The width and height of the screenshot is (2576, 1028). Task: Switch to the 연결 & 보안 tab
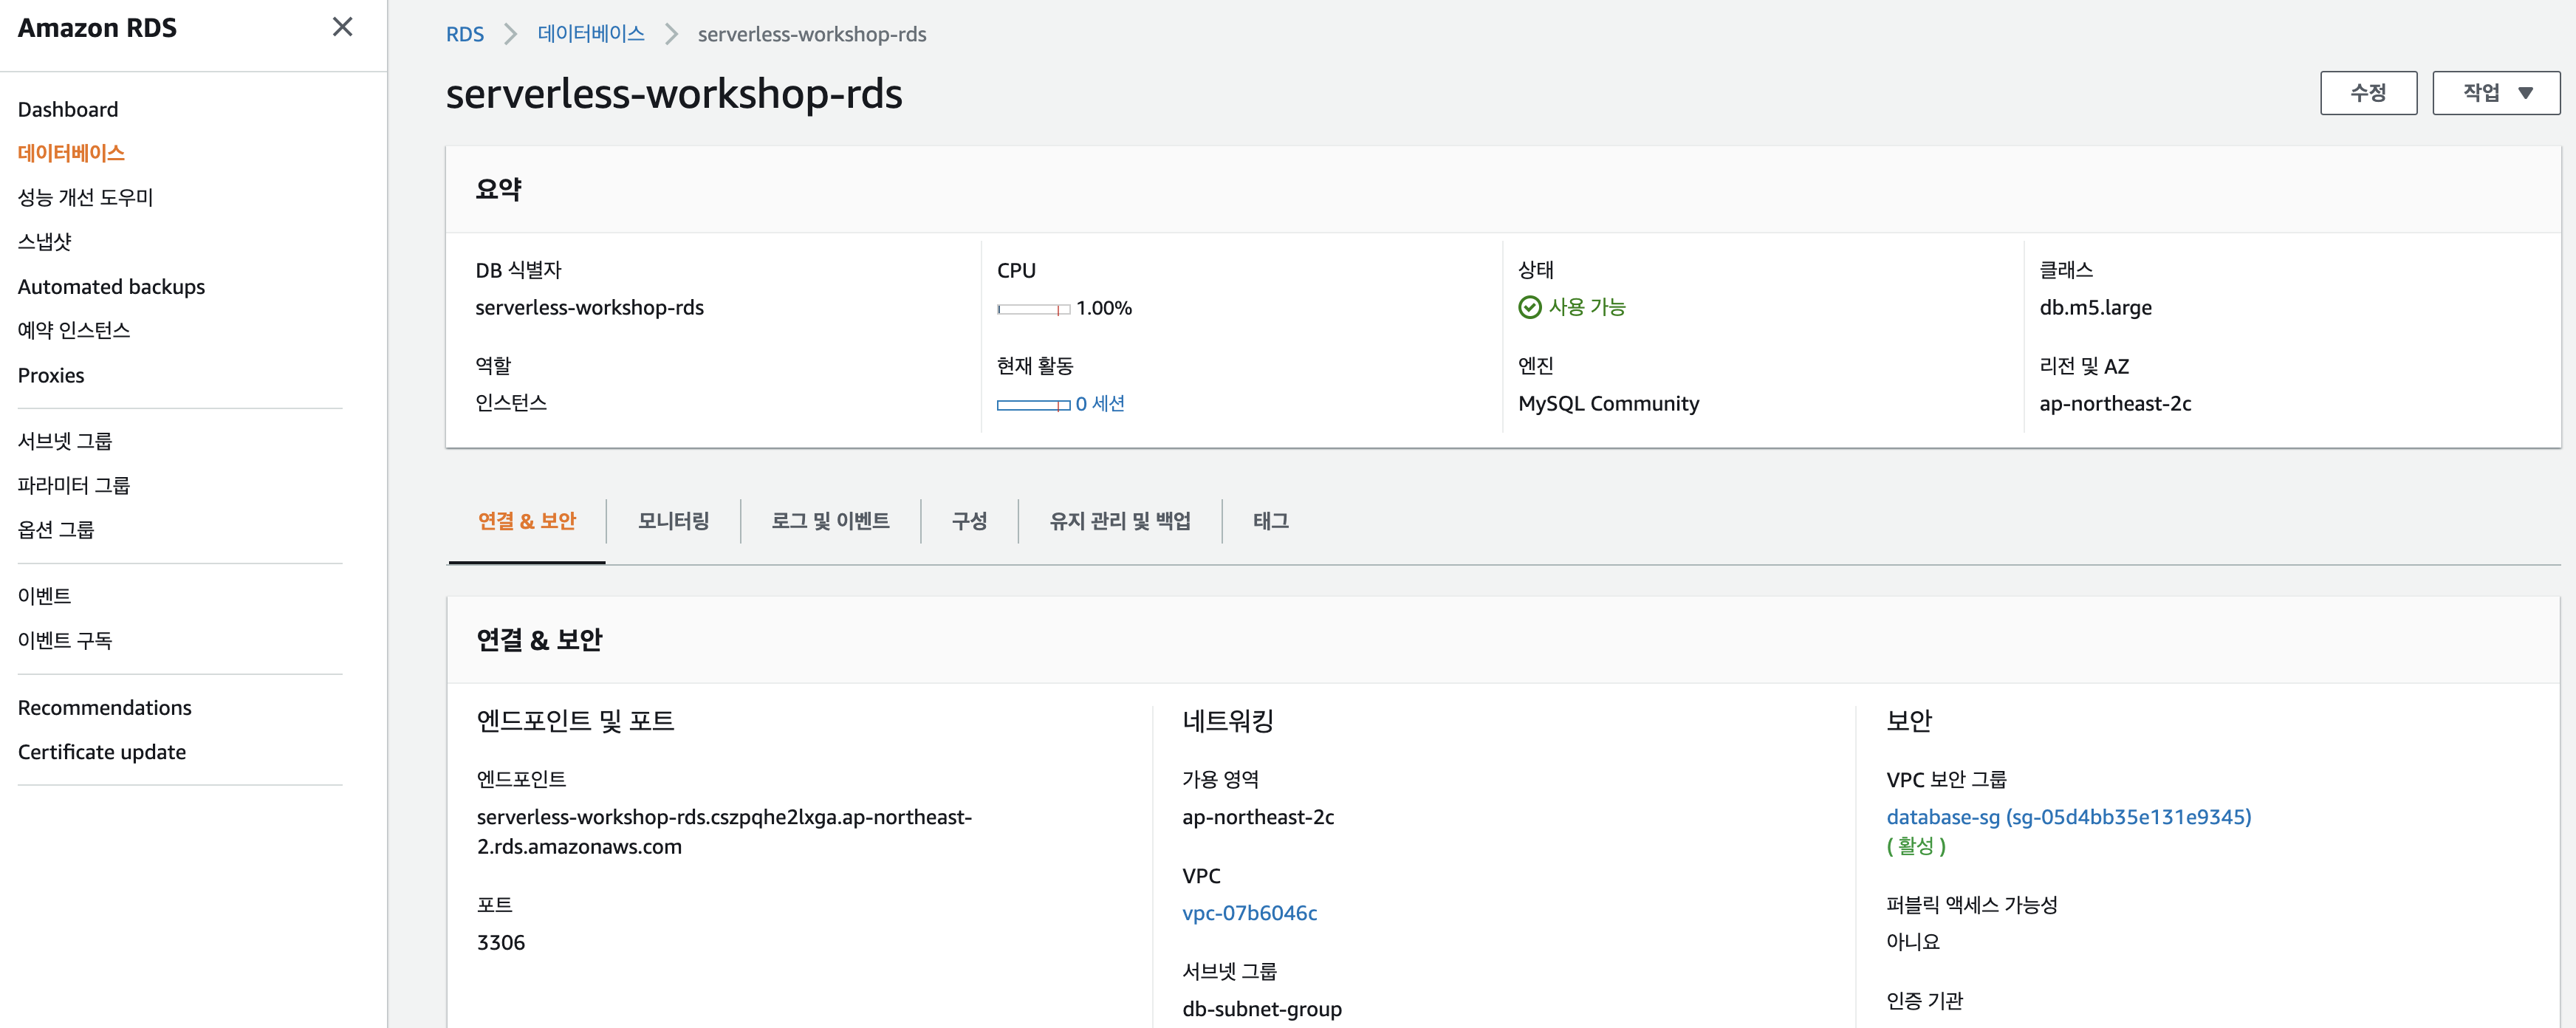point(527,521)
